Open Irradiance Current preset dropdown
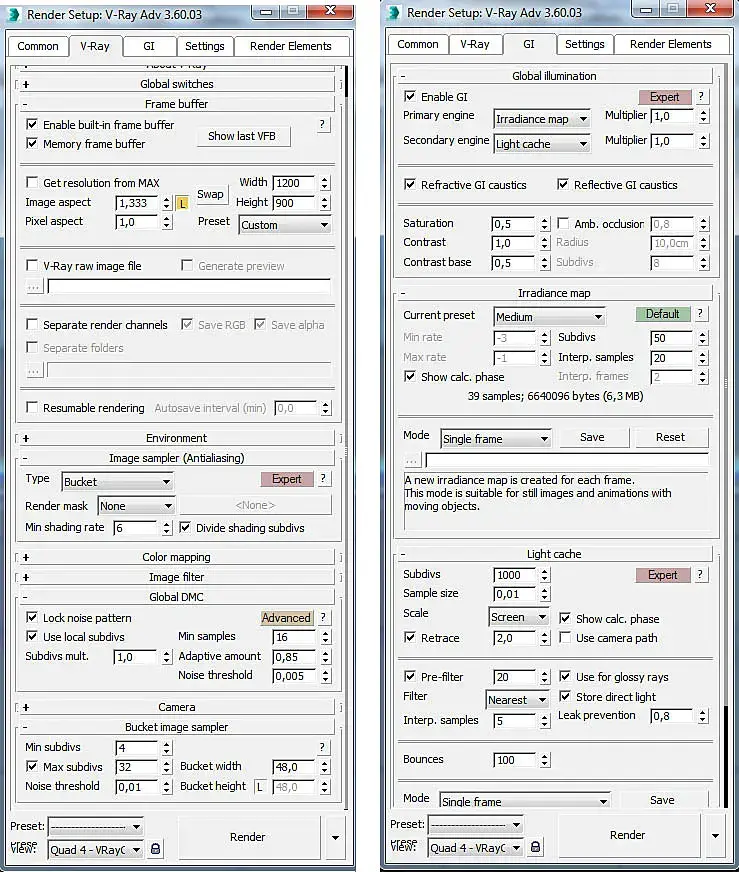 pos(549,316)
